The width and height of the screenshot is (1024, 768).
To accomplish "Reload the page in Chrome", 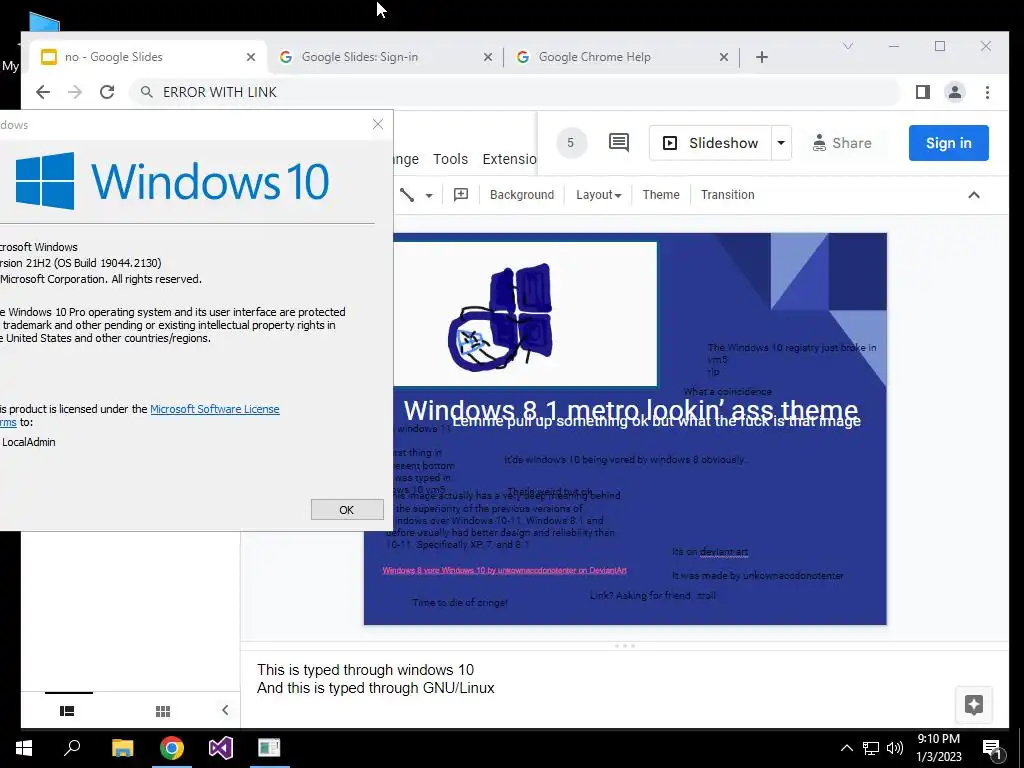I will (x=107, y=92).
